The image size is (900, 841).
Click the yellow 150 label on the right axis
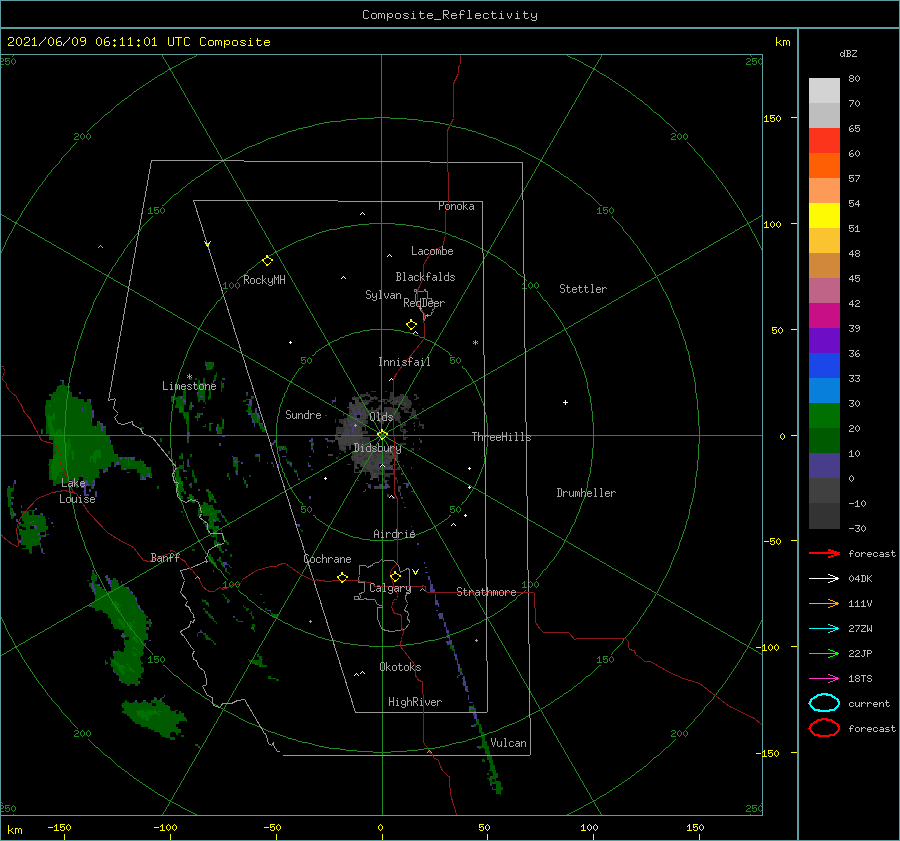(x=772, y=118)
